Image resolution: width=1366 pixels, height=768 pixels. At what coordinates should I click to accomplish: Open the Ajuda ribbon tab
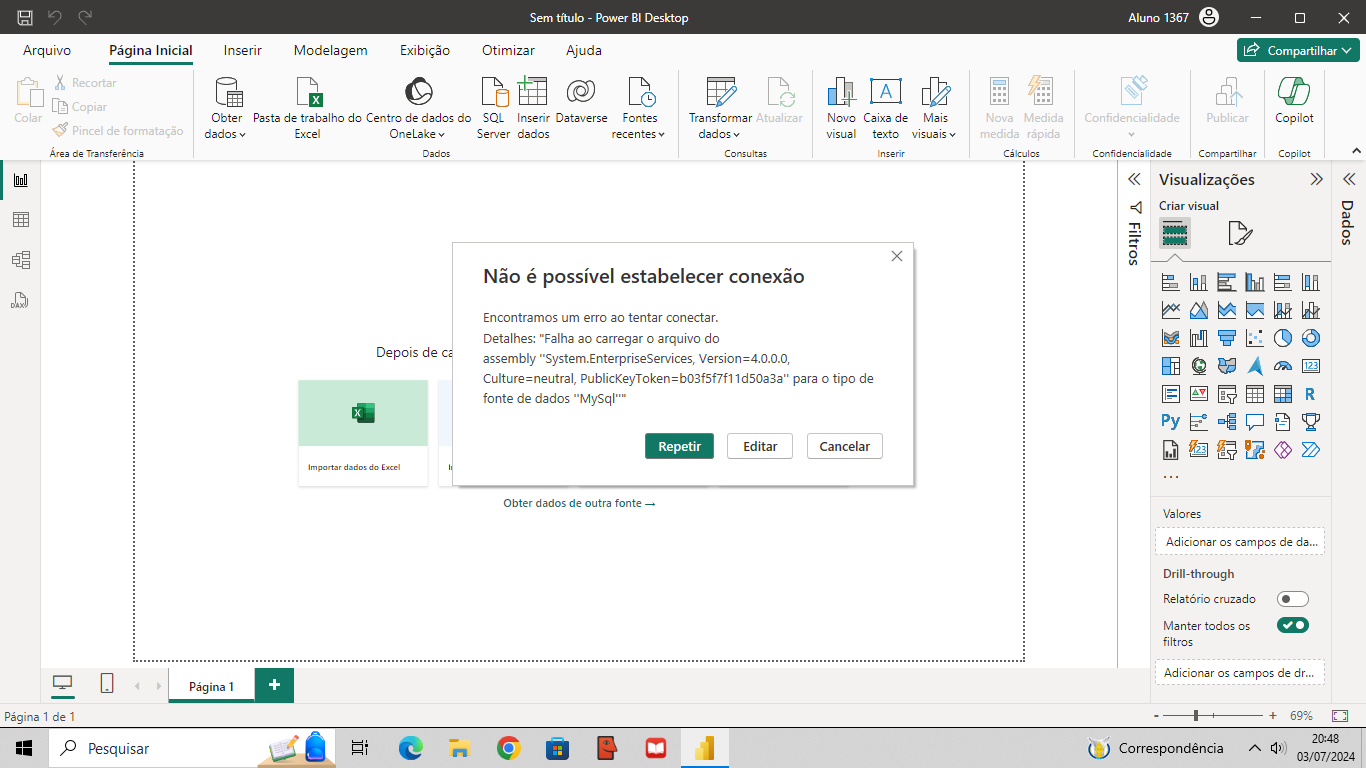584,50
